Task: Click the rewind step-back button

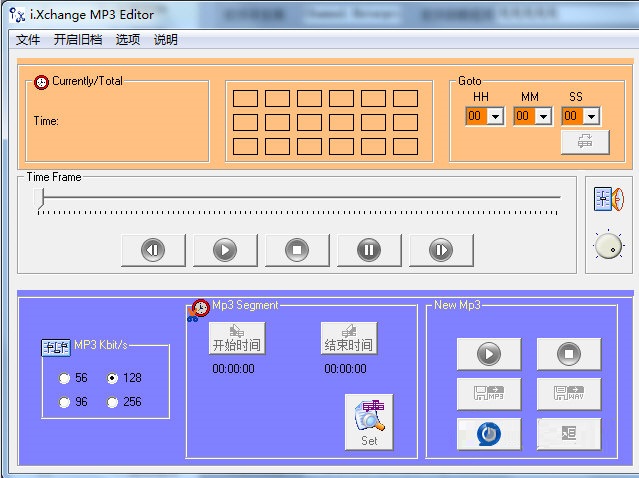Action: (153, 250)
